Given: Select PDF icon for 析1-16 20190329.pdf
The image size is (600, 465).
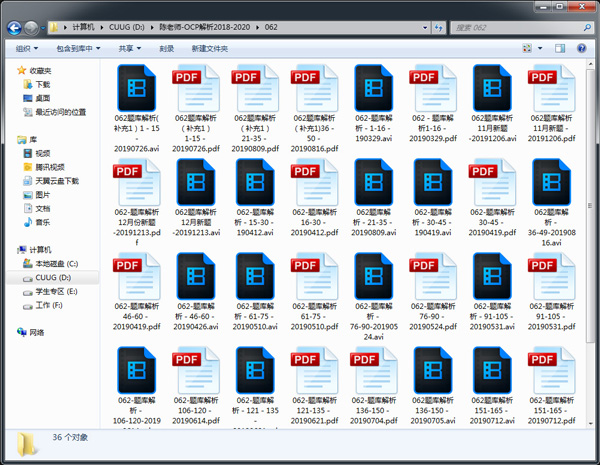Looking at the screenshot, I should (433, 88).
